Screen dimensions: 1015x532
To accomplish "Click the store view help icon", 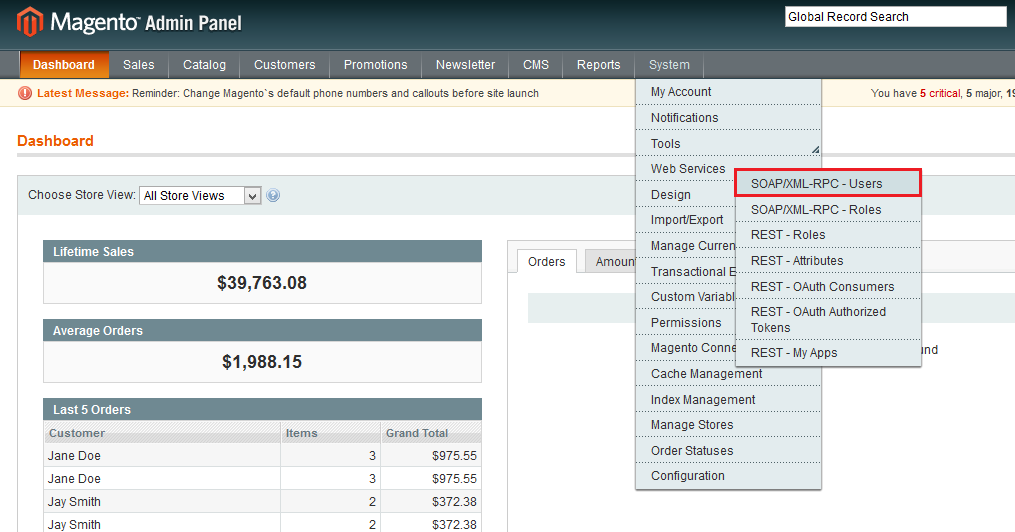I will tap(273, 195).
